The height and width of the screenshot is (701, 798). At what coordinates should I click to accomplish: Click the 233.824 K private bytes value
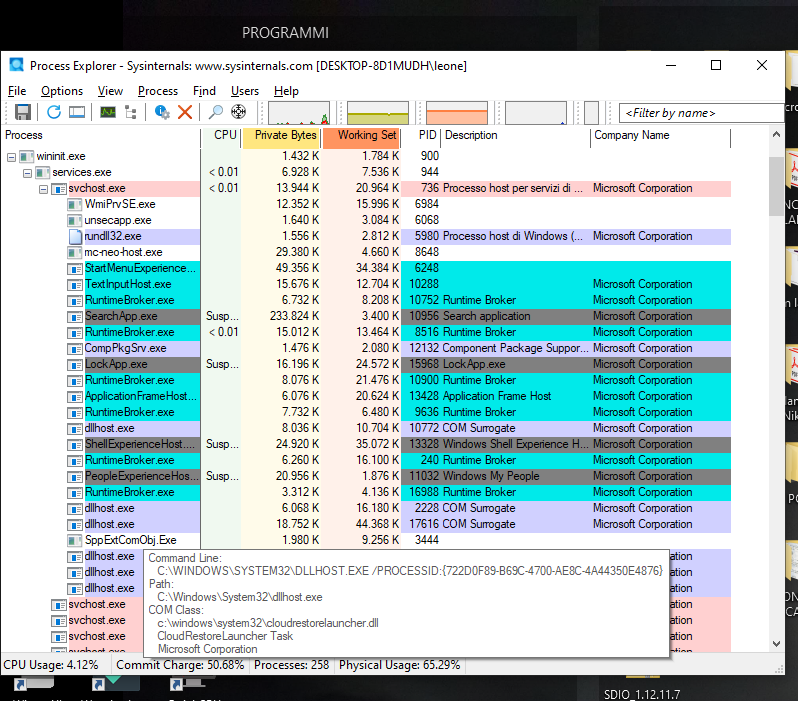coord(294,316)
